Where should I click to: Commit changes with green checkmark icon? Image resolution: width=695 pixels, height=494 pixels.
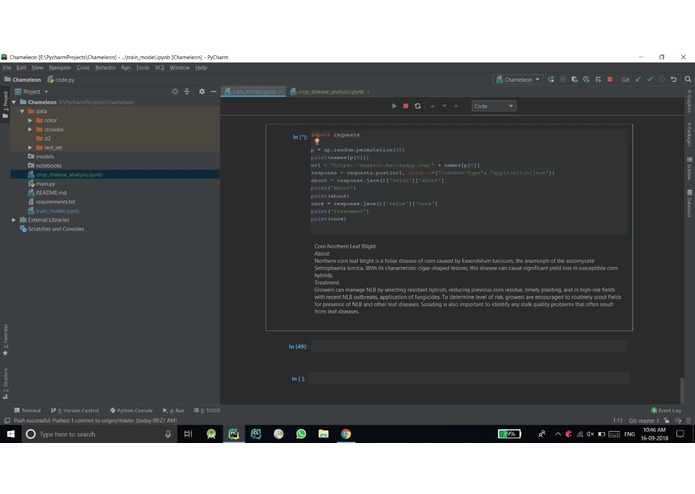(x=650, y=79)
